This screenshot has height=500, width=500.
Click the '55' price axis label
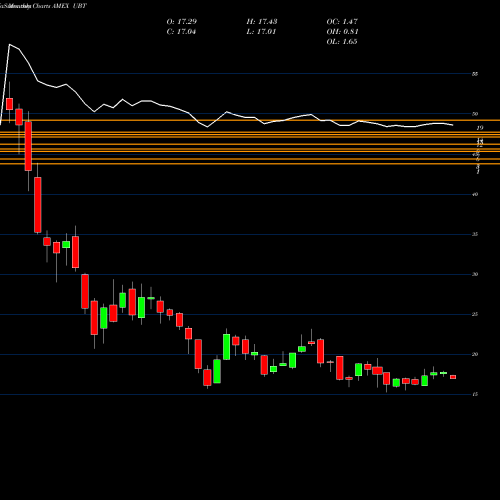coord(475,74)
